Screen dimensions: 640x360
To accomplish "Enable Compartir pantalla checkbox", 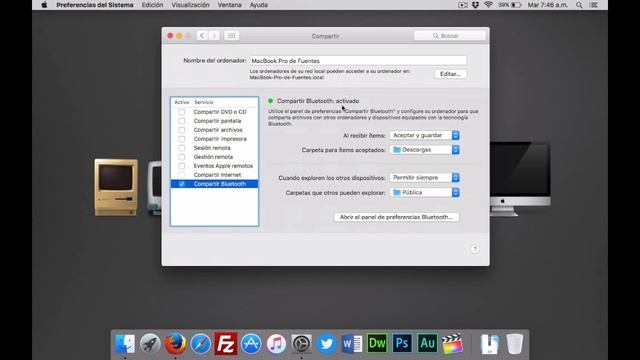I will (x=182, y=121).
